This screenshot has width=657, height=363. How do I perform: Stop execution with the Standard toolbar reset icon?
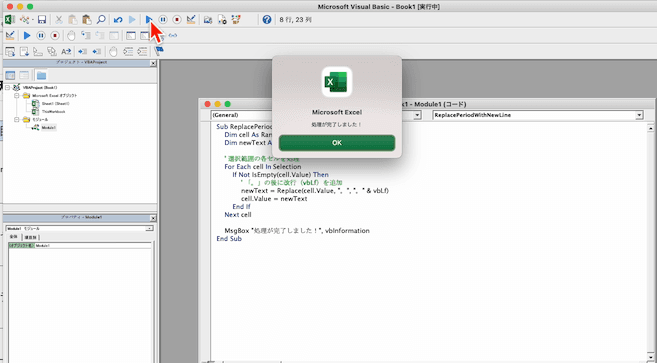click(x=177, y=19)
